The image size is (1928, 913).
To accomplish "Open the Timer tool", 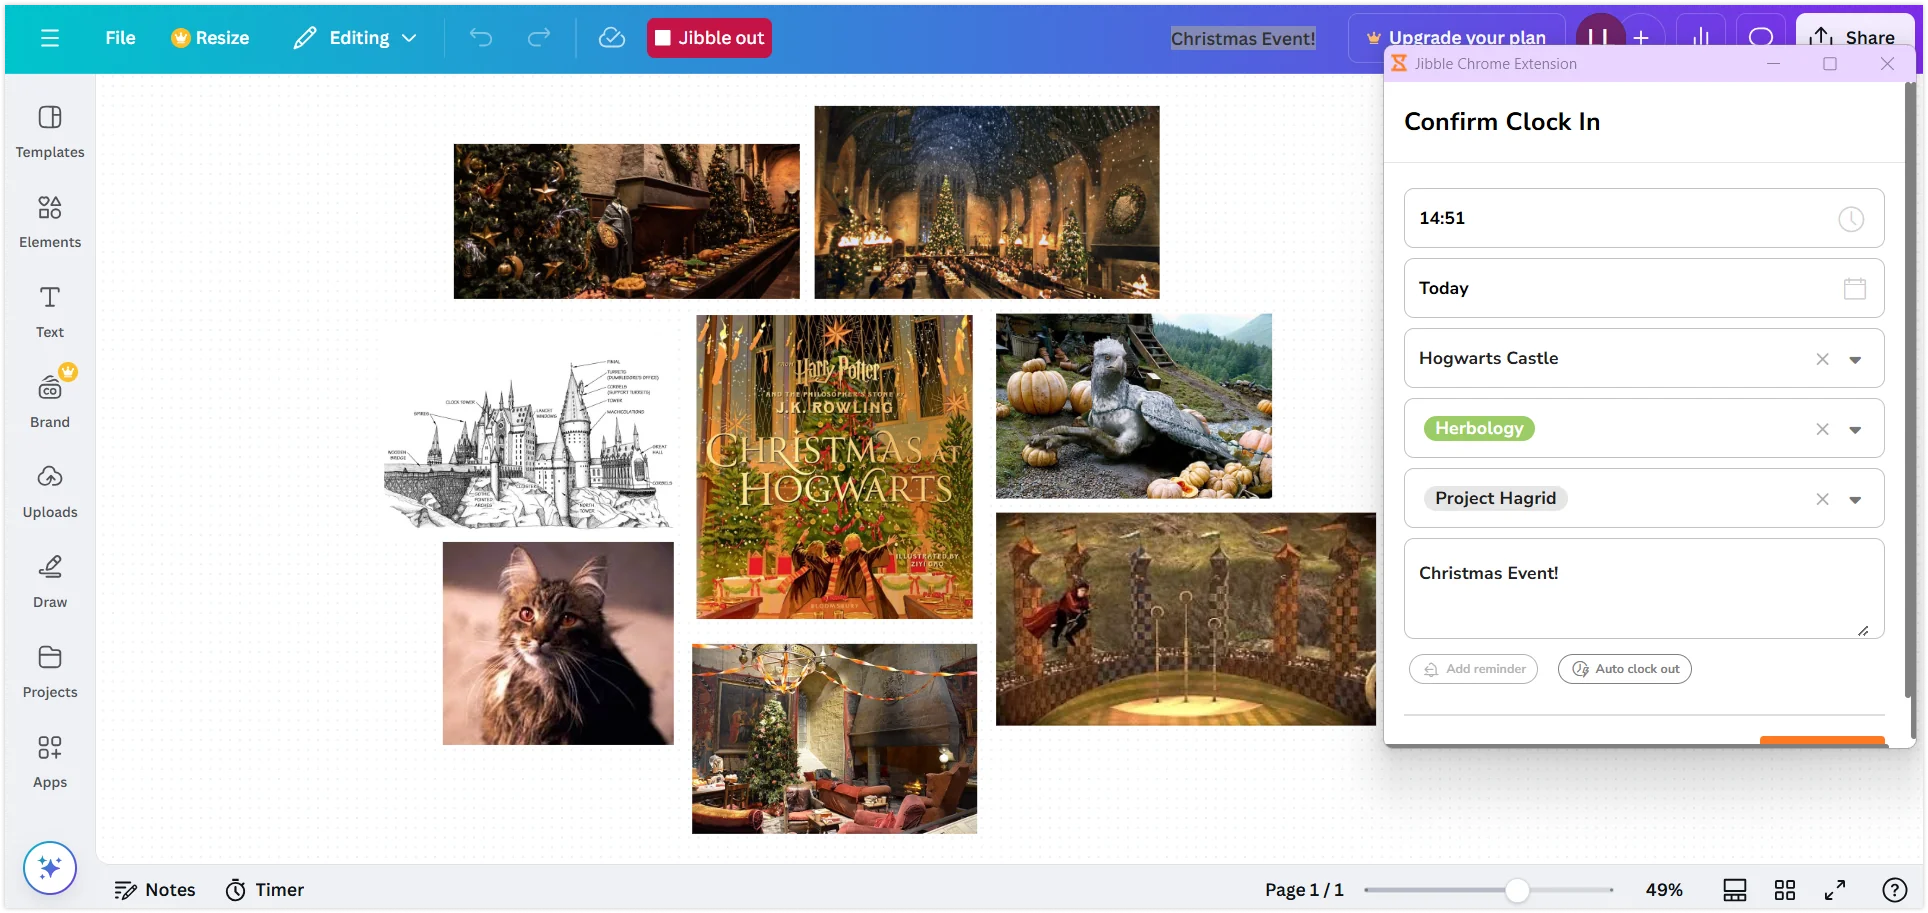I will click(265, 890).
